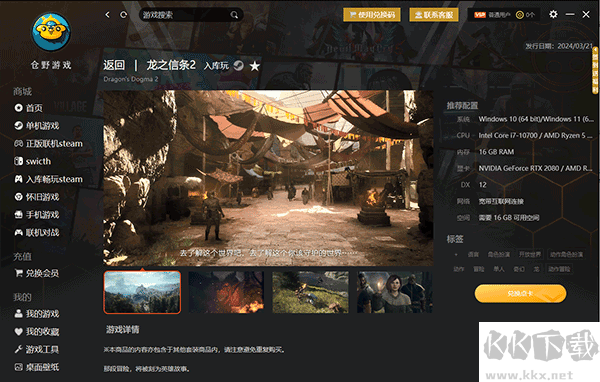Image resolution: width=600 pixels, height=382 pixels.
Task: Open settings with the gear icon
Action: tap(553, 15)
